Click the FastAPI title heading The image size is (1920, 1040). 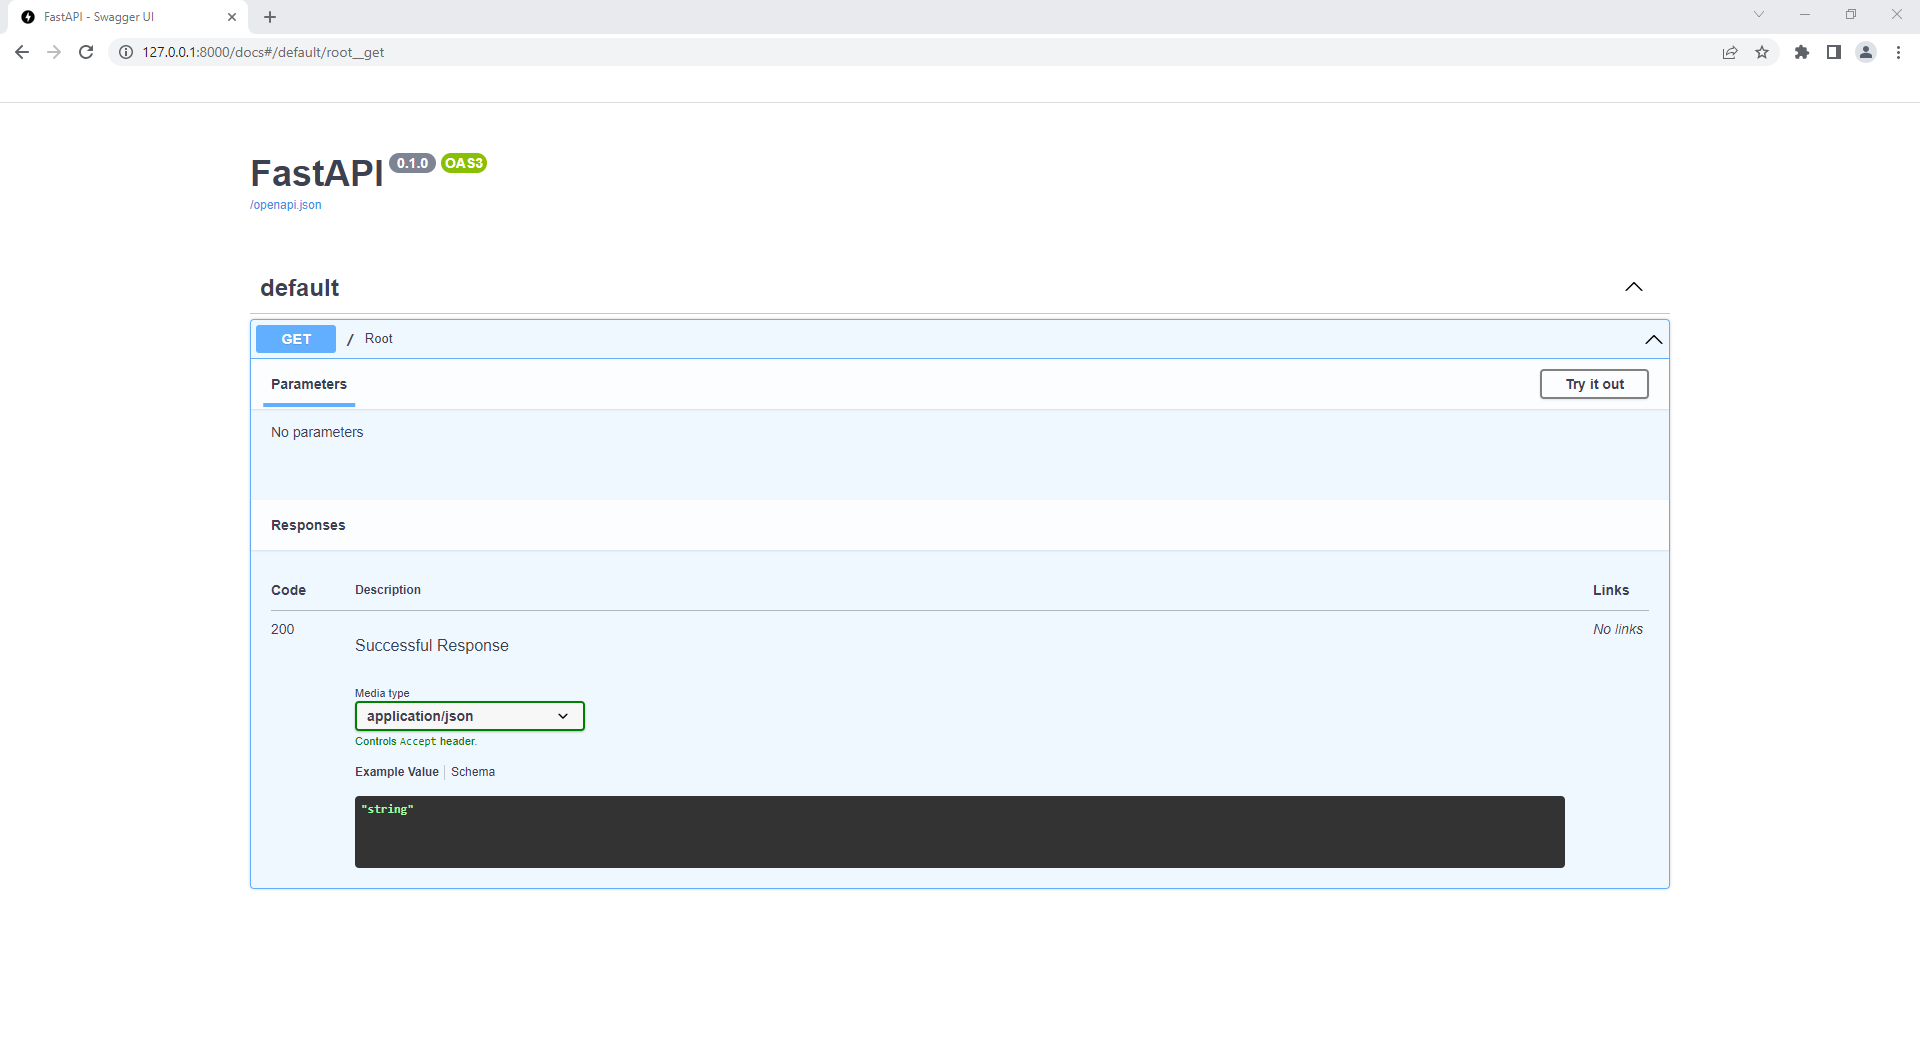tap(317, 173)
